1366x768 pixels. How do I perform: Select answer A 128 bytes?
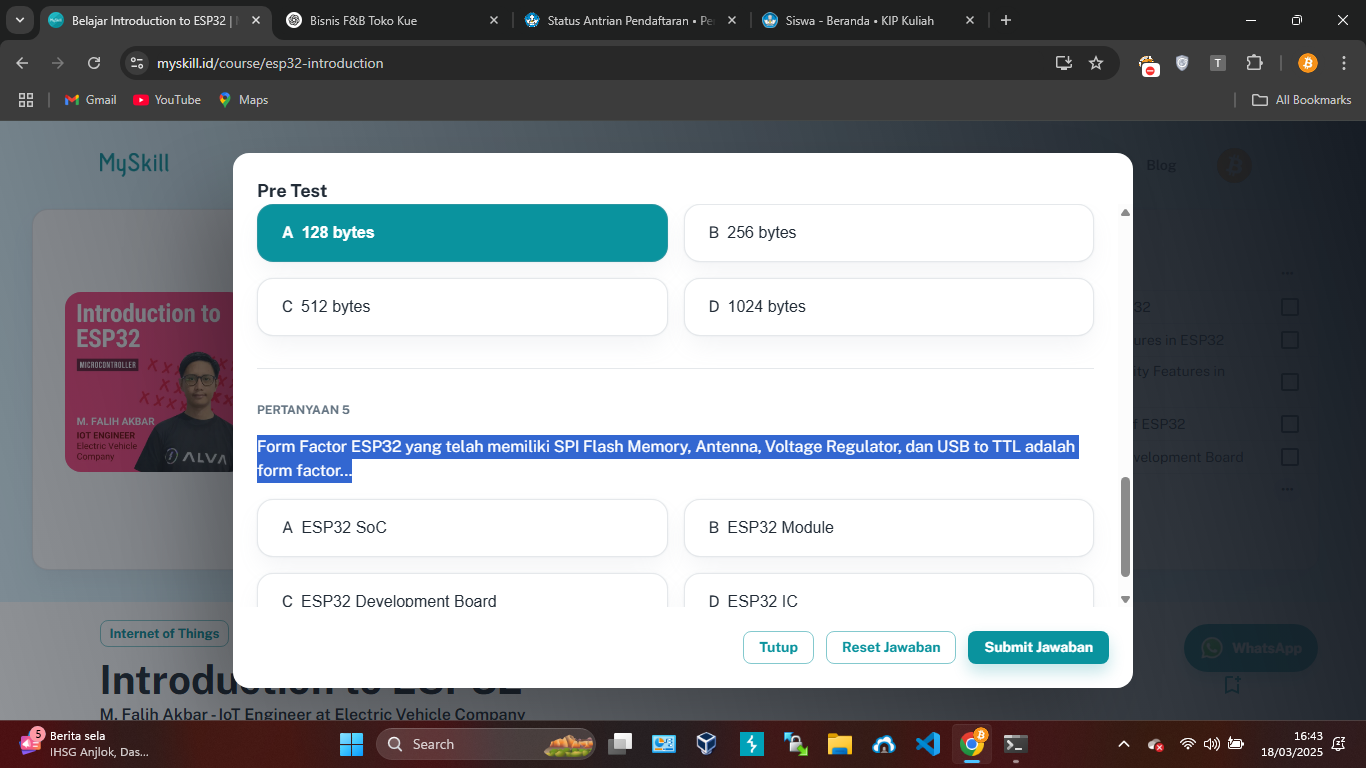pyautogui.click(x=462, y=233)
